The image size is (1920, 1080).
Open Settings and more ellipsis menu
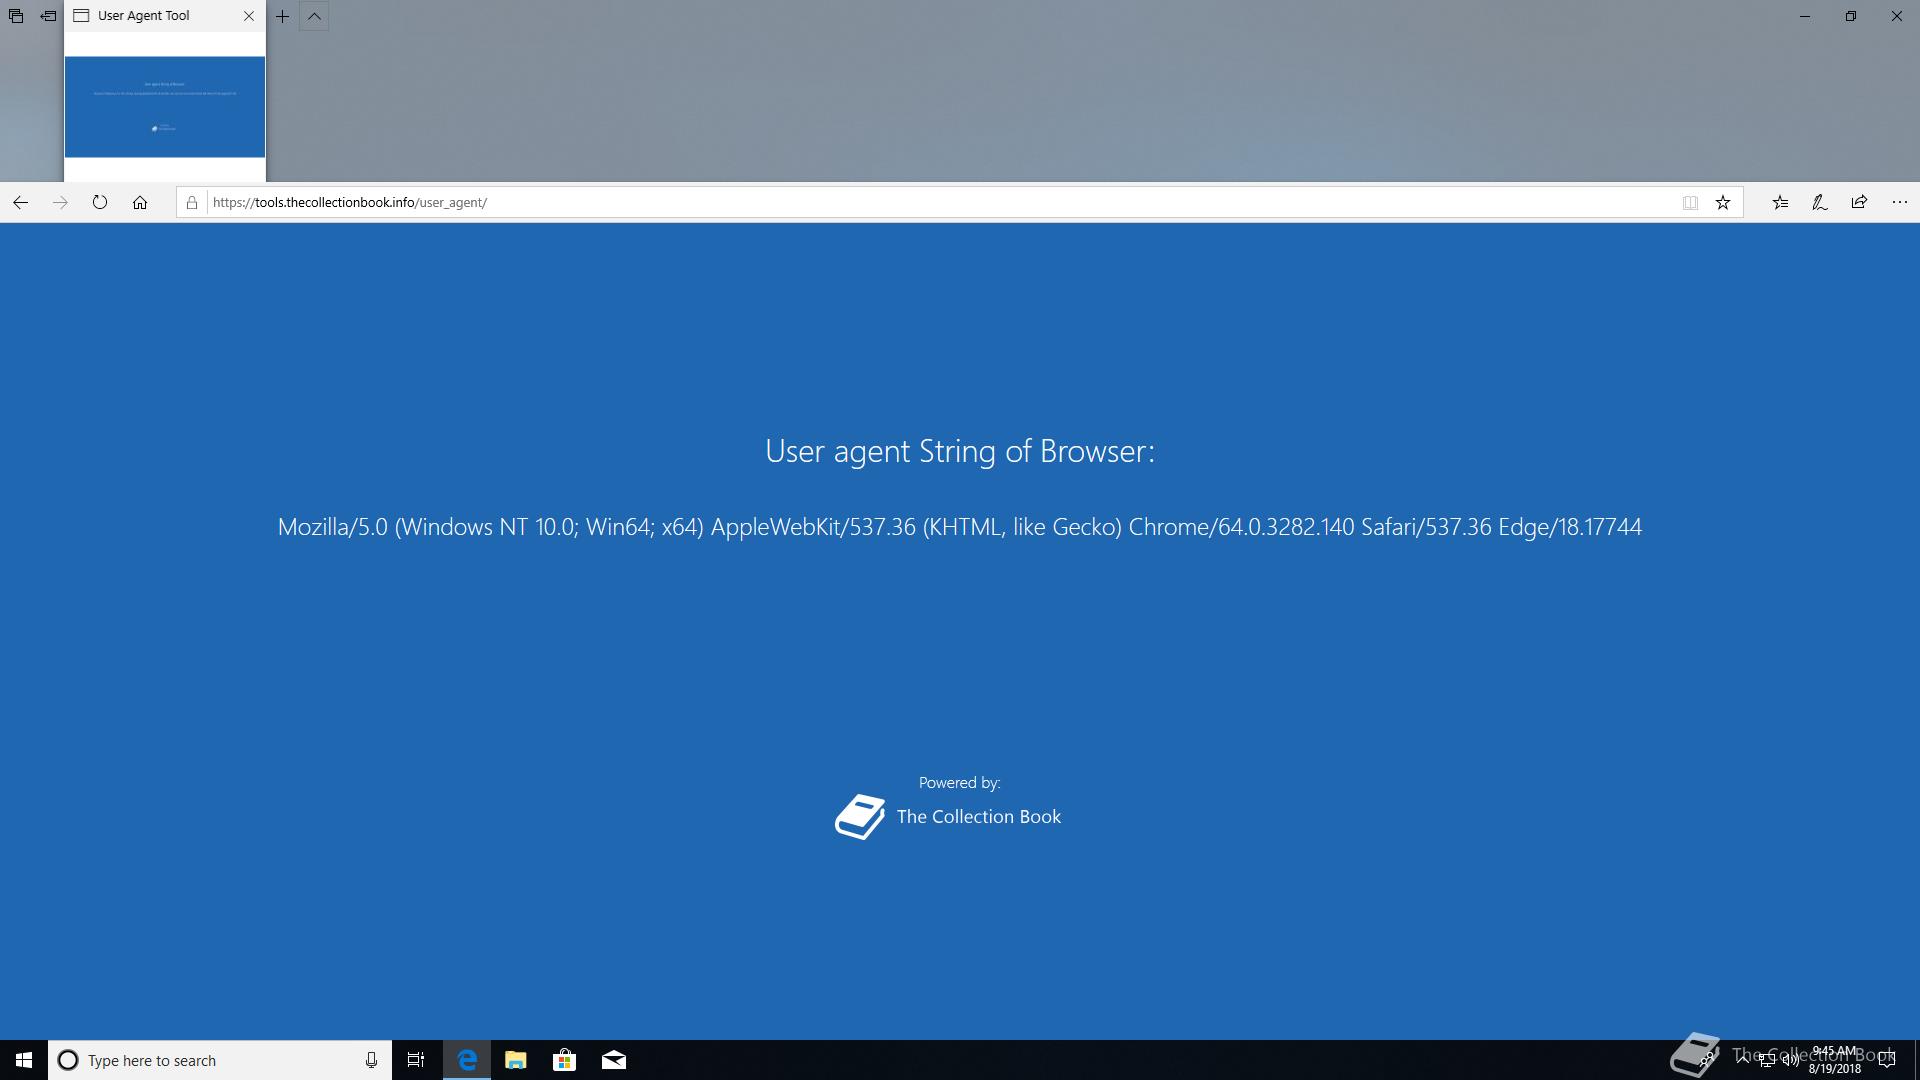[x=1900, y=203]
